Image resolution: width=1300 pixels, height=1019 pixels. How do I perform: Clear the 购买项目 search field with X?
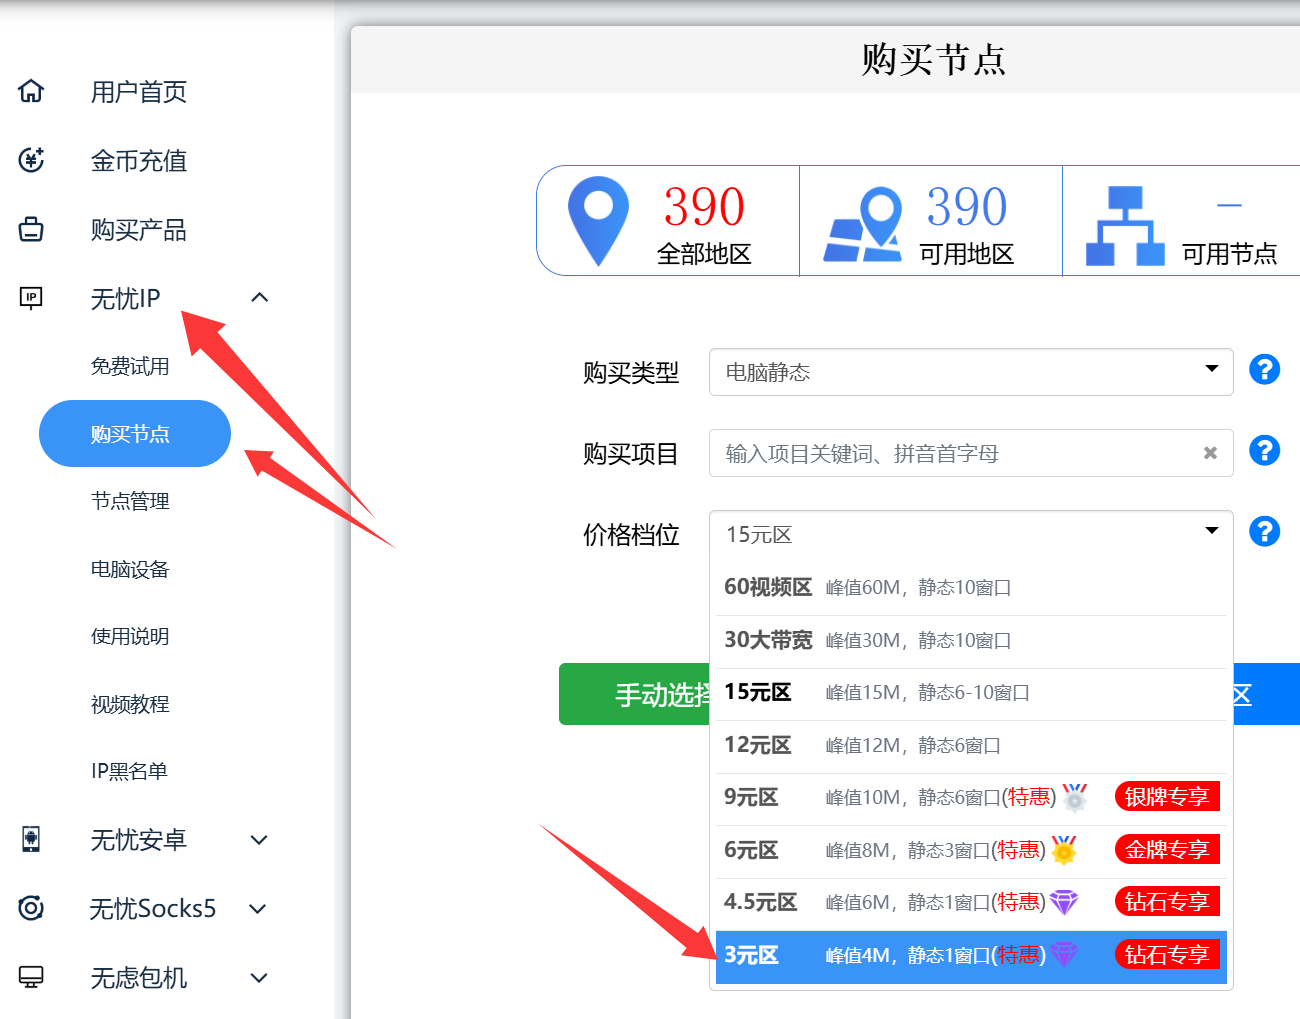point(1210,453)
